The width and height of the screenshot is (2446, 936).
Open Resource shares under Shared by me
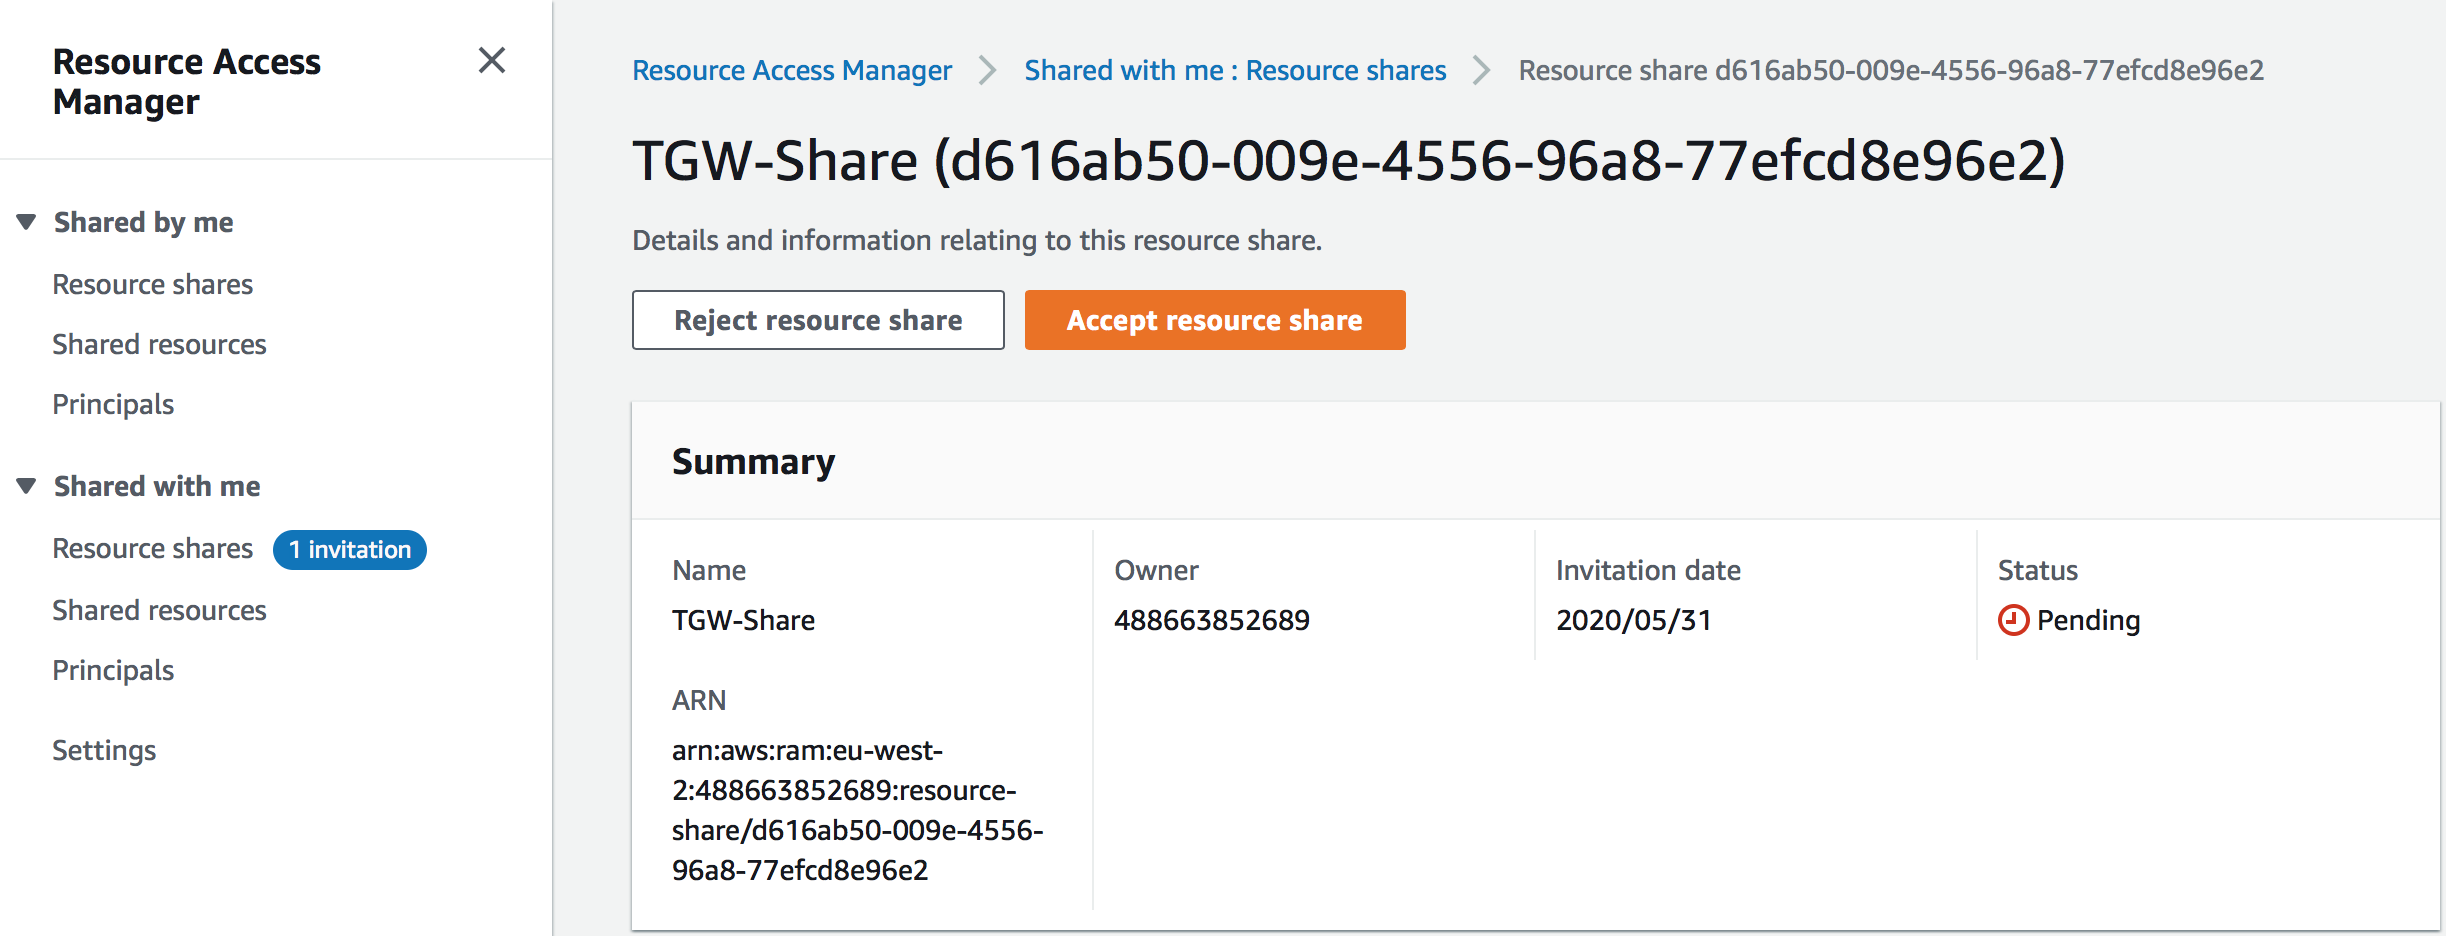pos(152,284)
